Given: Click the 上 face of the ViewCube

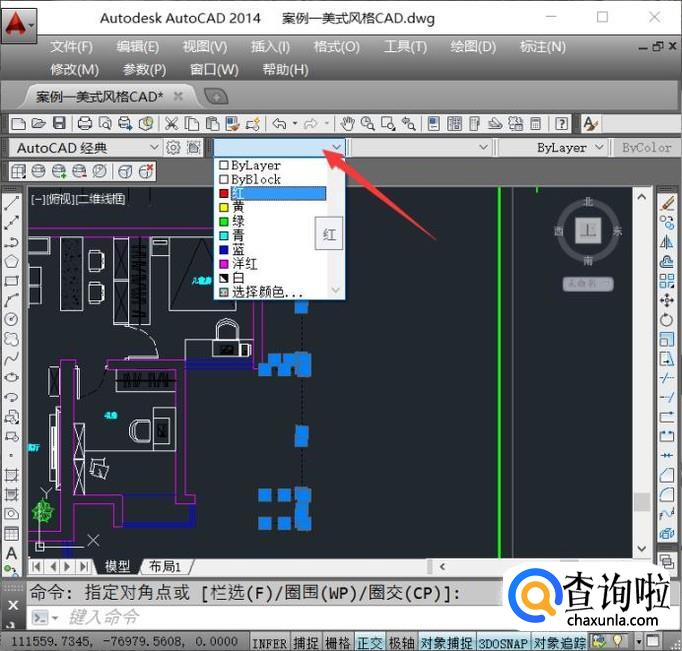Looking at the screenshot, I should (588, 230).
